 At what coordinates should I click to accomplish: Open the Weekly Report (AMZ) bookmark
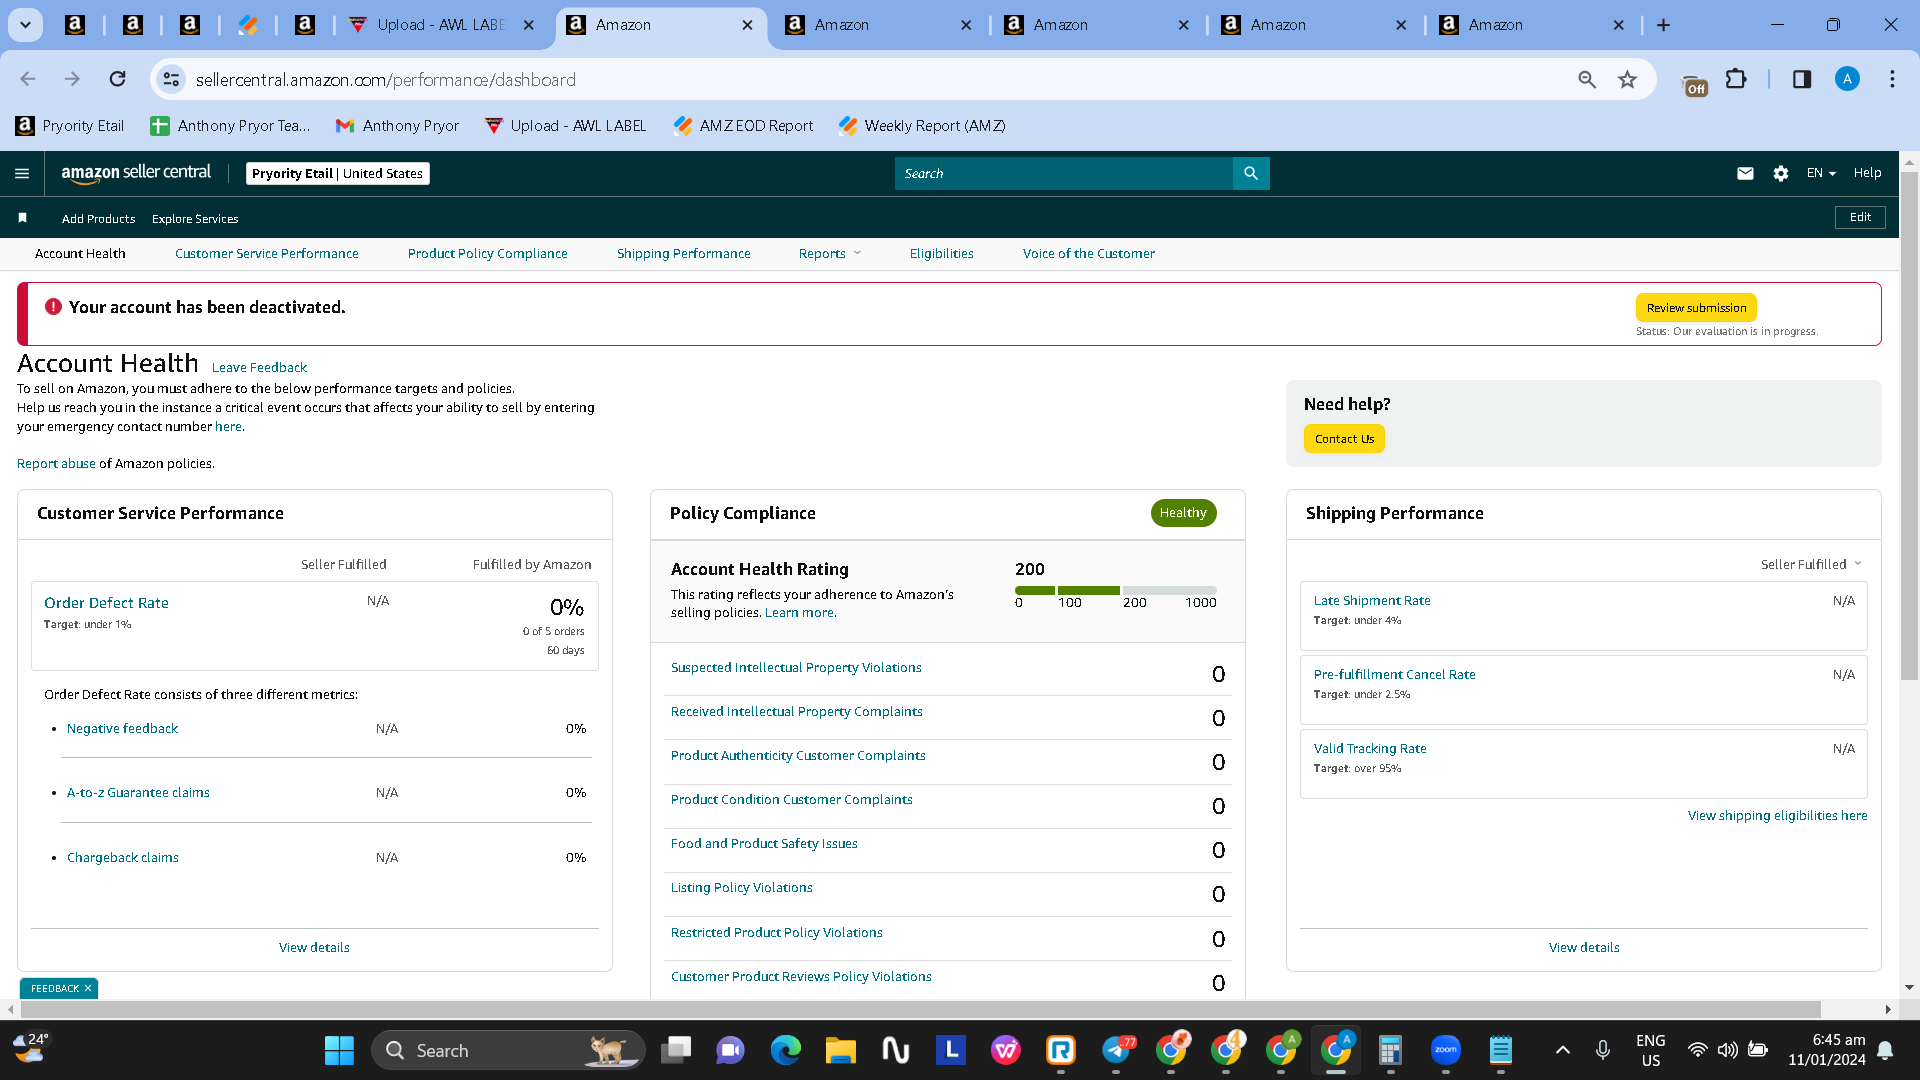tap(922, 125)
